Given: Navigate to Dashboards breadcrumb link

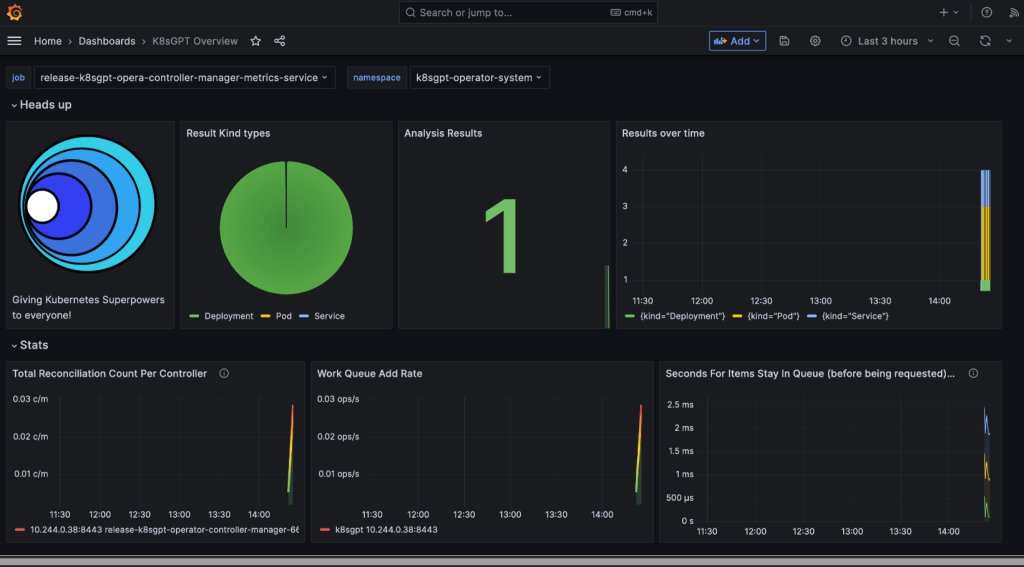Looking at the screenshot, I should click(x=107, y=41).
